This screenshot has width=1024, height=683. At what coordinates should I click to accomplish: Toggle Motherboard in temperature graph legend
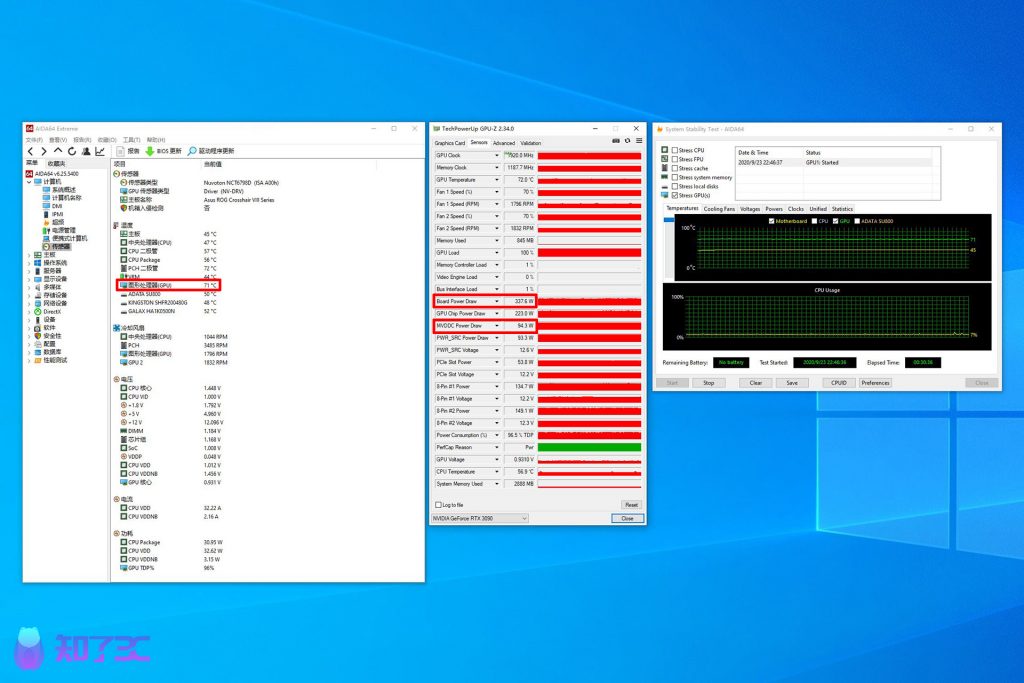772,221
